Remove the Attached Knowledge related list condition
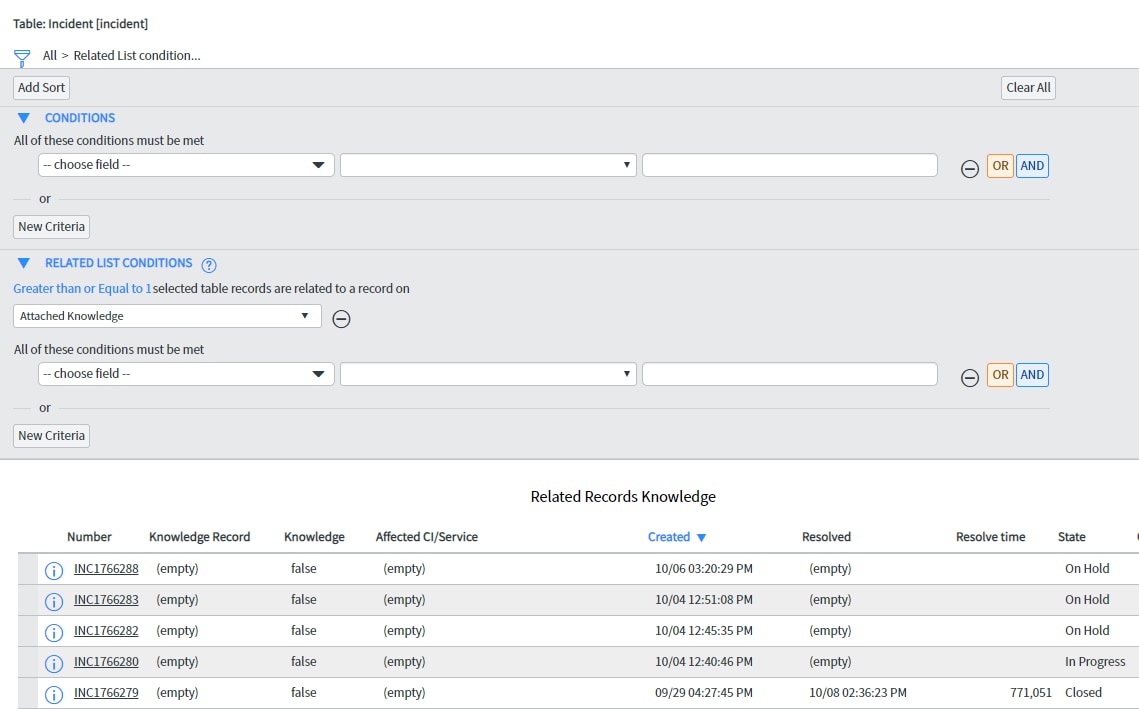 pyautogui.click(x=341, y=318)
